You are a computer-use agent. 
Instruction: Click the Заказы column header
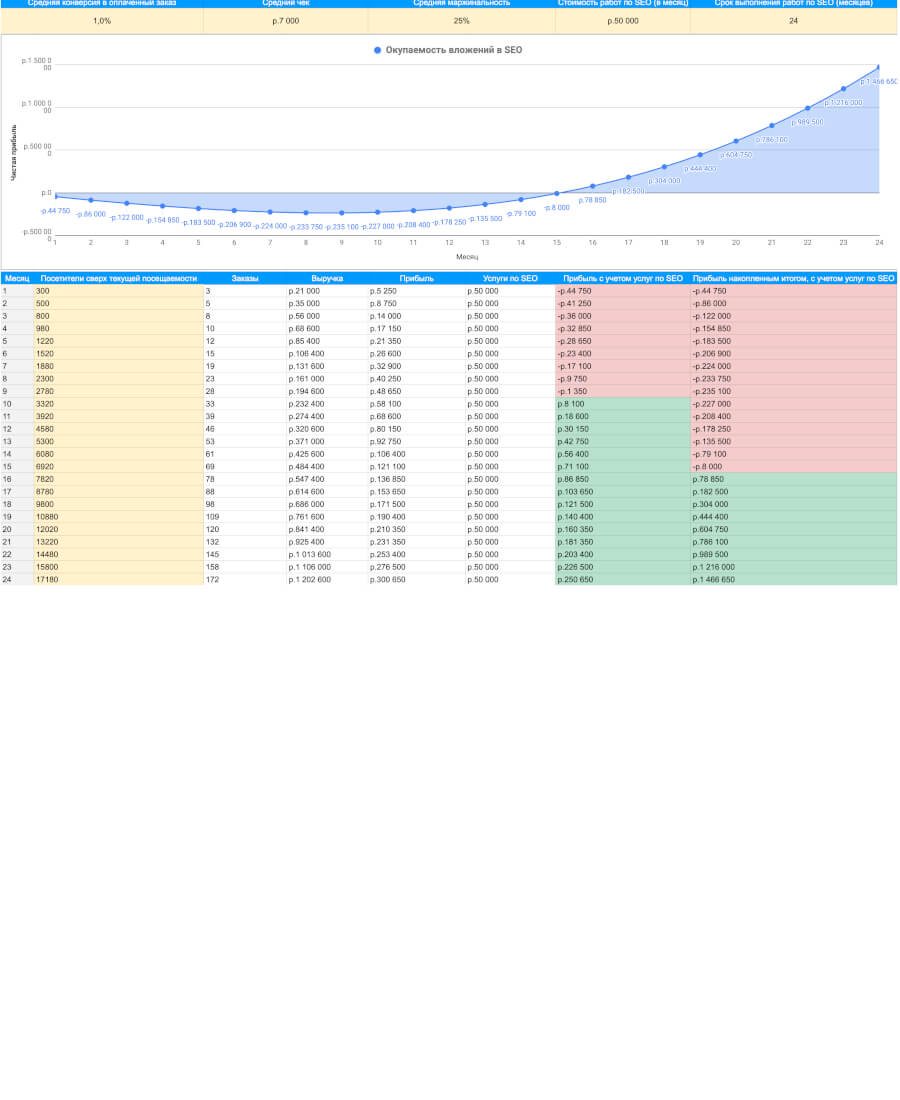244,278
